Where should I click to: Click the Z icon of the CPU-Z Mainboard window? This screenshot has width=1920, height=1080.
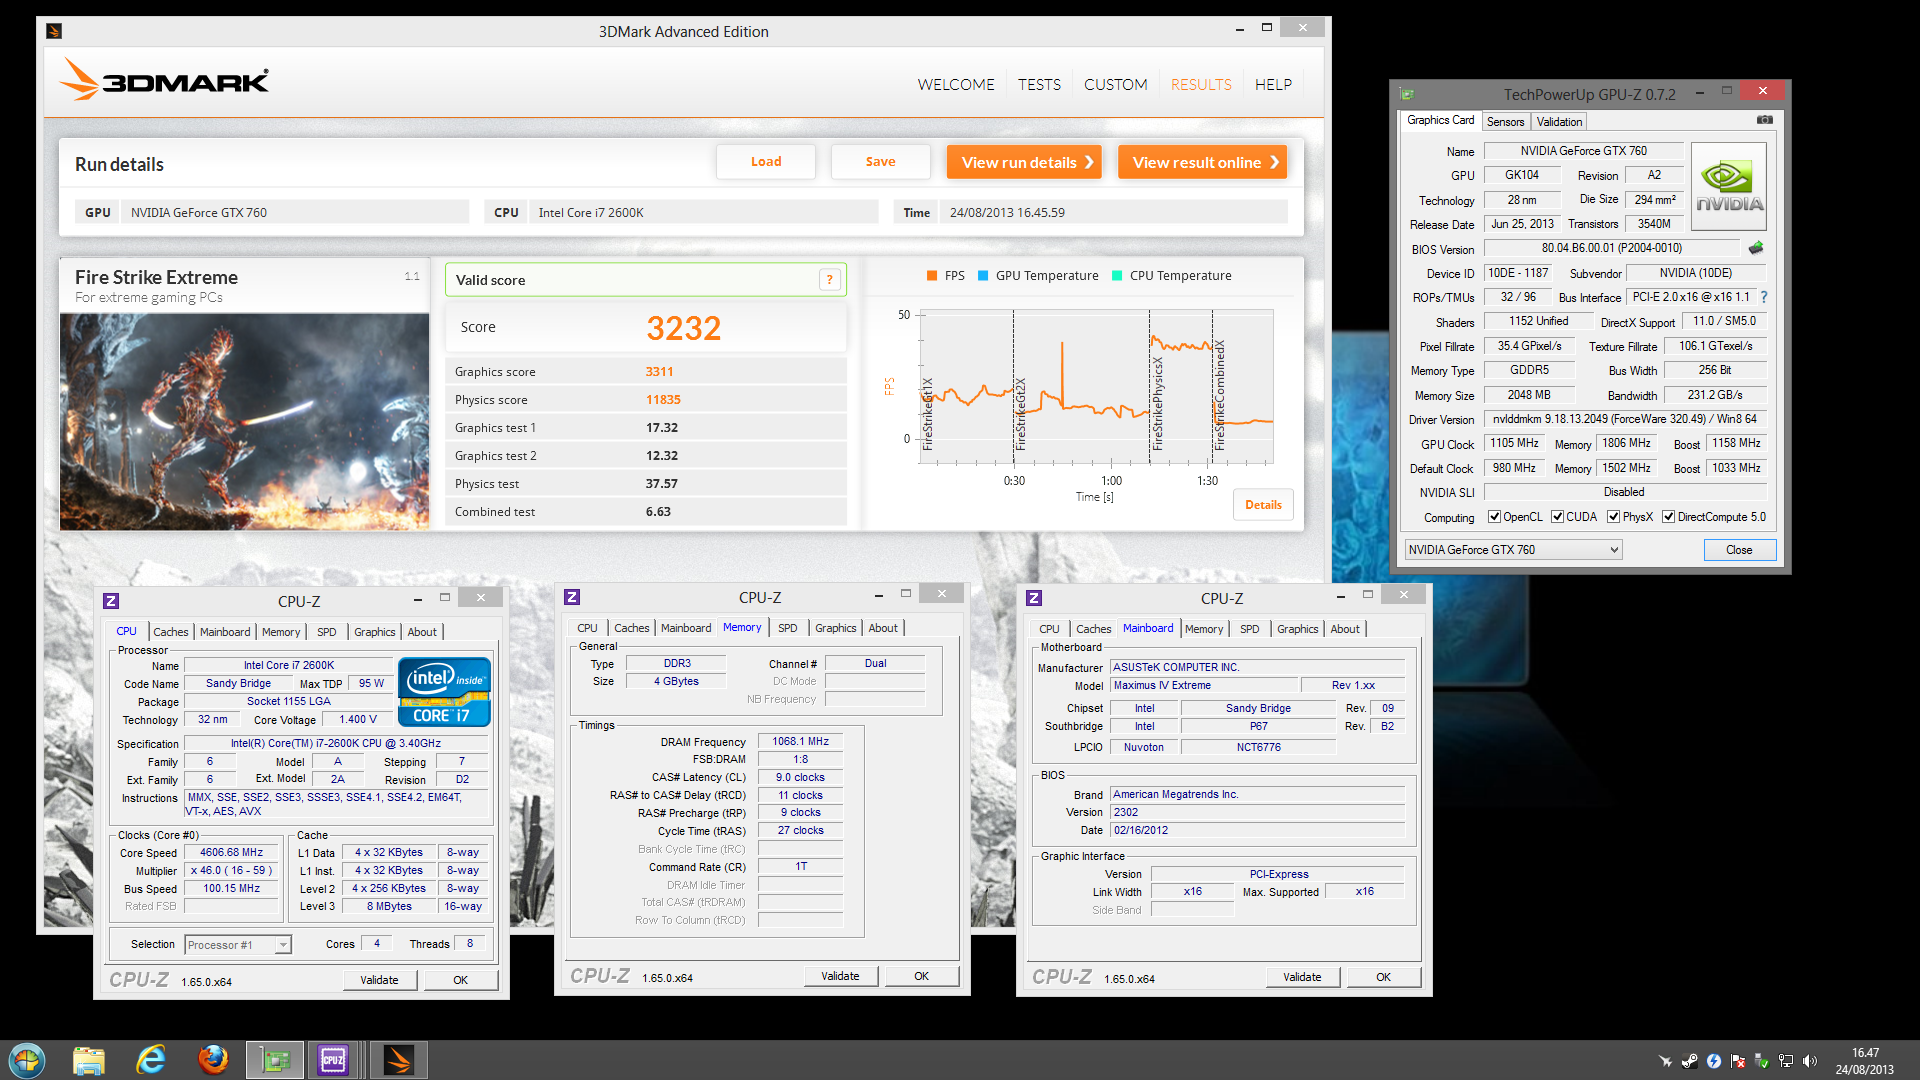1034,598
